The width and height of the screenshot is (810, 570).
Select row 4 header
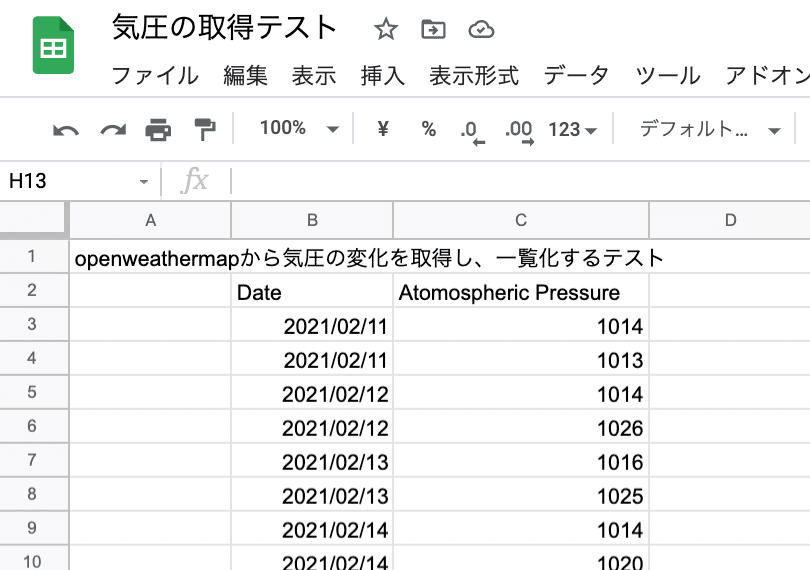pyautogui.click(x=32, y=358)
